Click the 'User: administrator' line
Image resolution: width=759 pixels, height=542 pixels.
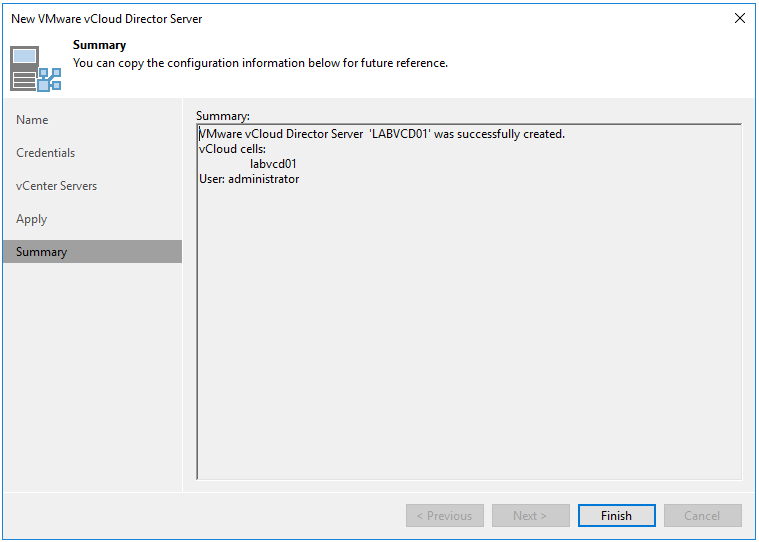click(249, 179)
